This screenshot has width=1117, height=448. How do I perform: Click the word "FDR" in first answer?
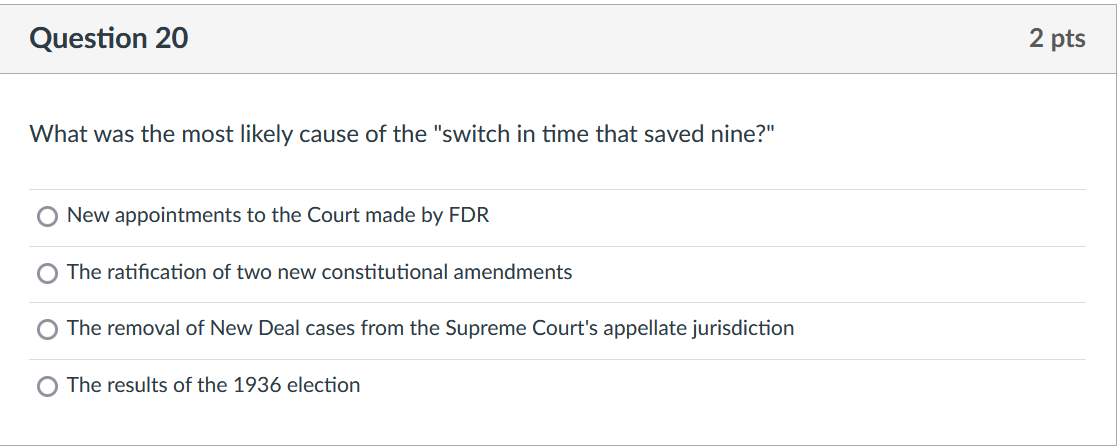point(469,215)
